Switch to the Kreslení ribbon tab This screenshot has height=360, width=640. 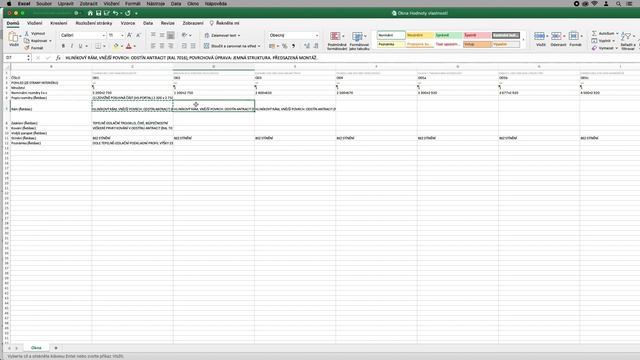58,23
